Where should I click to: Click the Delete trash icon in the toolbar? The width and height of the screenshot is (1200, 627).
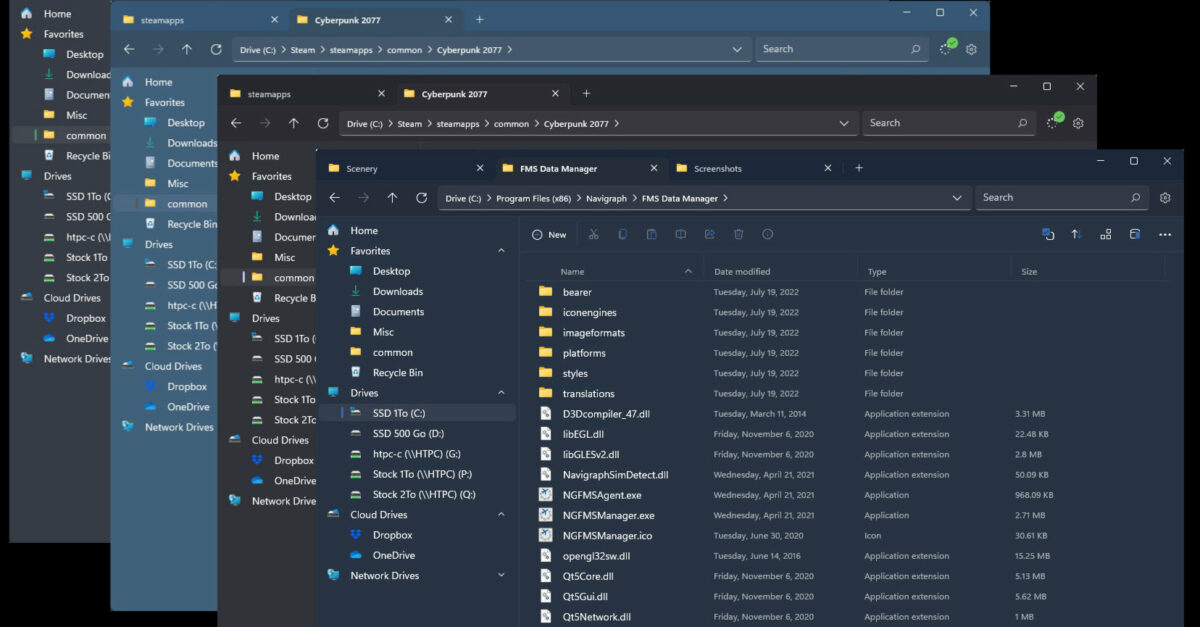point(737,234)
